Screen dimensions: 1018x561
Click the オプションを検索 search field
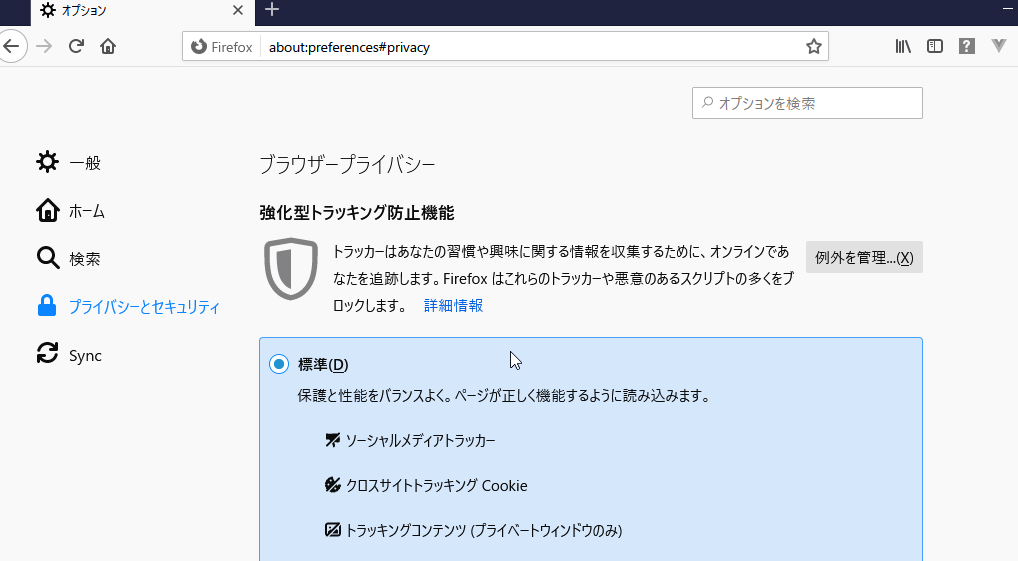[x=807, y=103]
